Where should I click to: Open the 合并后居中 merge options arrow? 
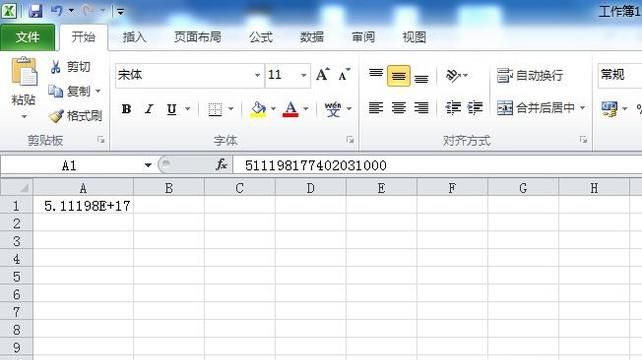[x=583, y=108]
